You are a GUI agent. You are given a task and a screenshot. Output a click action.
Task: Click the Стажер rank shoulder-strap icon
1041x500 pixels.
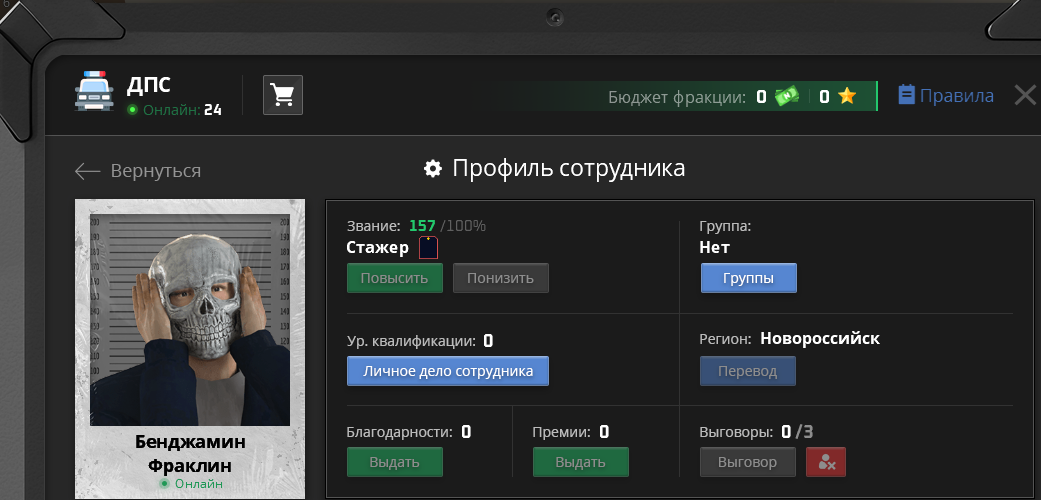click(x=428, y=248)
